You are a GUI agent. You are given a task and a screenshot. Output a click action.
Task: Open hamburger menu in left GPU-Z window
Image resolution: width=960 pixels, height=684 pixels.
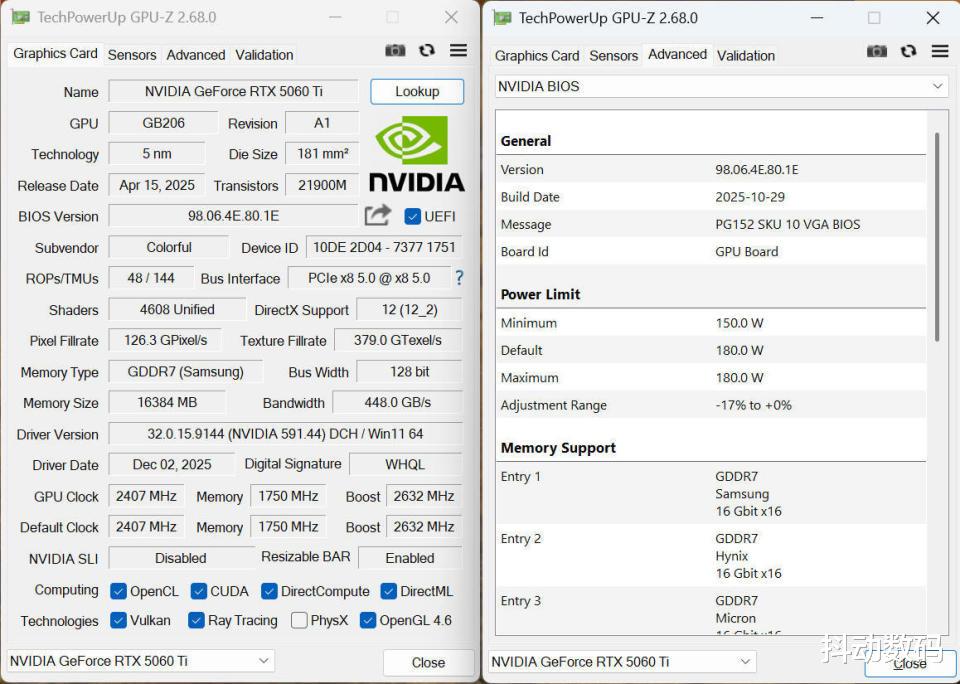click(459, 50)
